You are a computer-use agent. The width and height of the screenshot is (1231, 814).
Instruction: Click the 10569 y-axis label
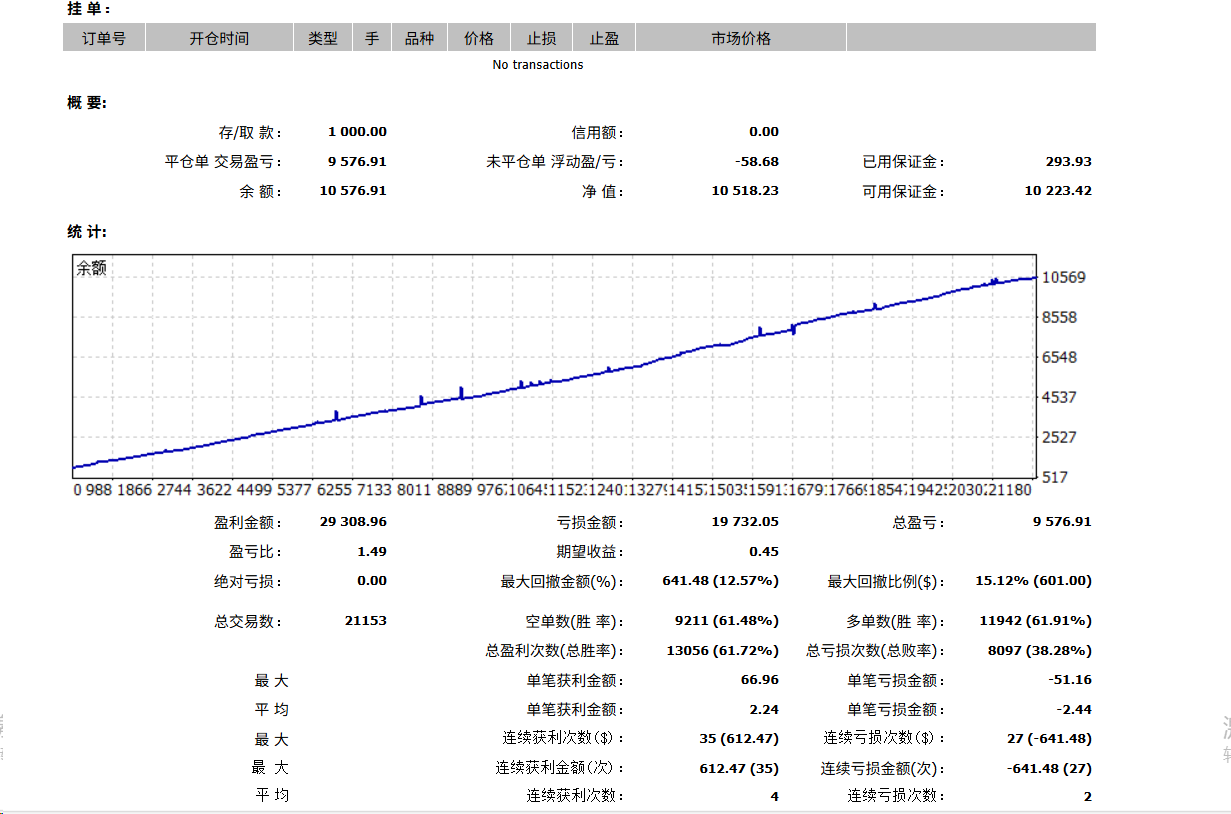tap(1064, 278)
